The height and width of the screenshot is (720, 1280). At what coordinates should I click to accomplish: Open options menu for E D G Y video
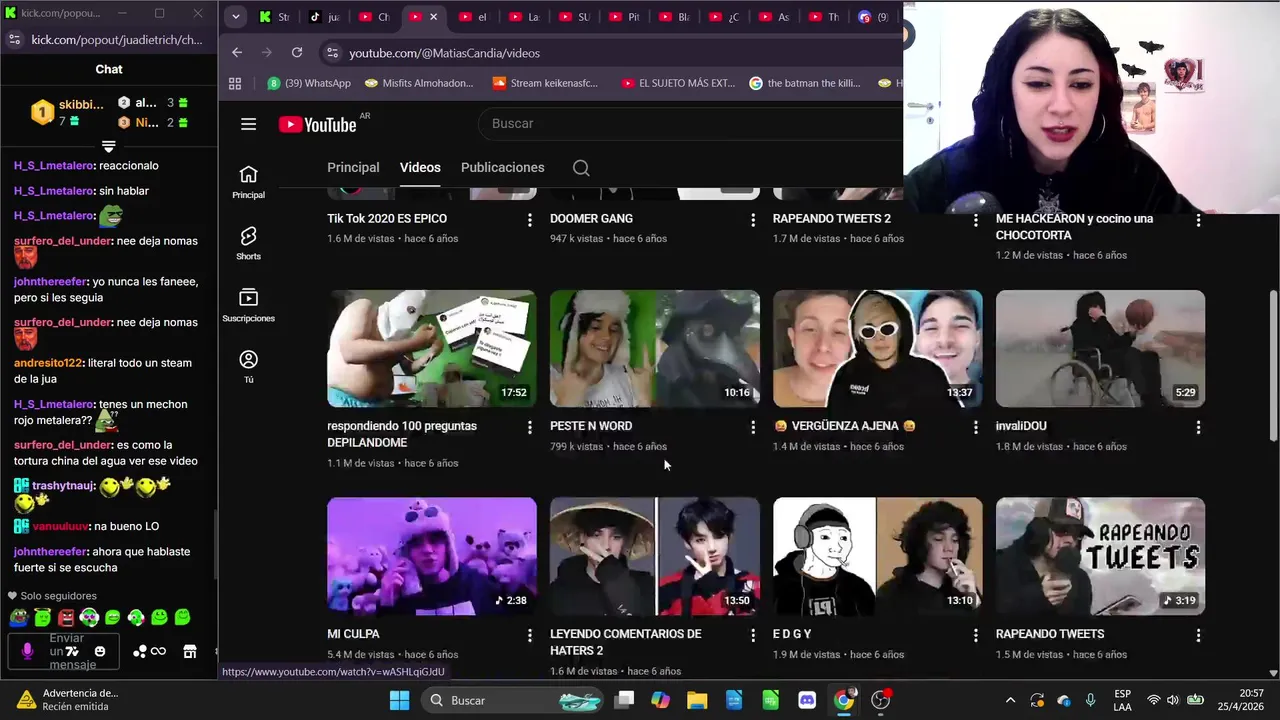[x=976, y=635]
